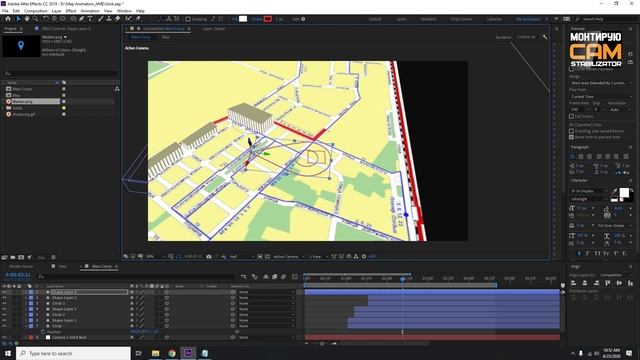Select the Brush tool
This screenshot has width=640, height=360.
pyautogui.click(x=100, y=19)
